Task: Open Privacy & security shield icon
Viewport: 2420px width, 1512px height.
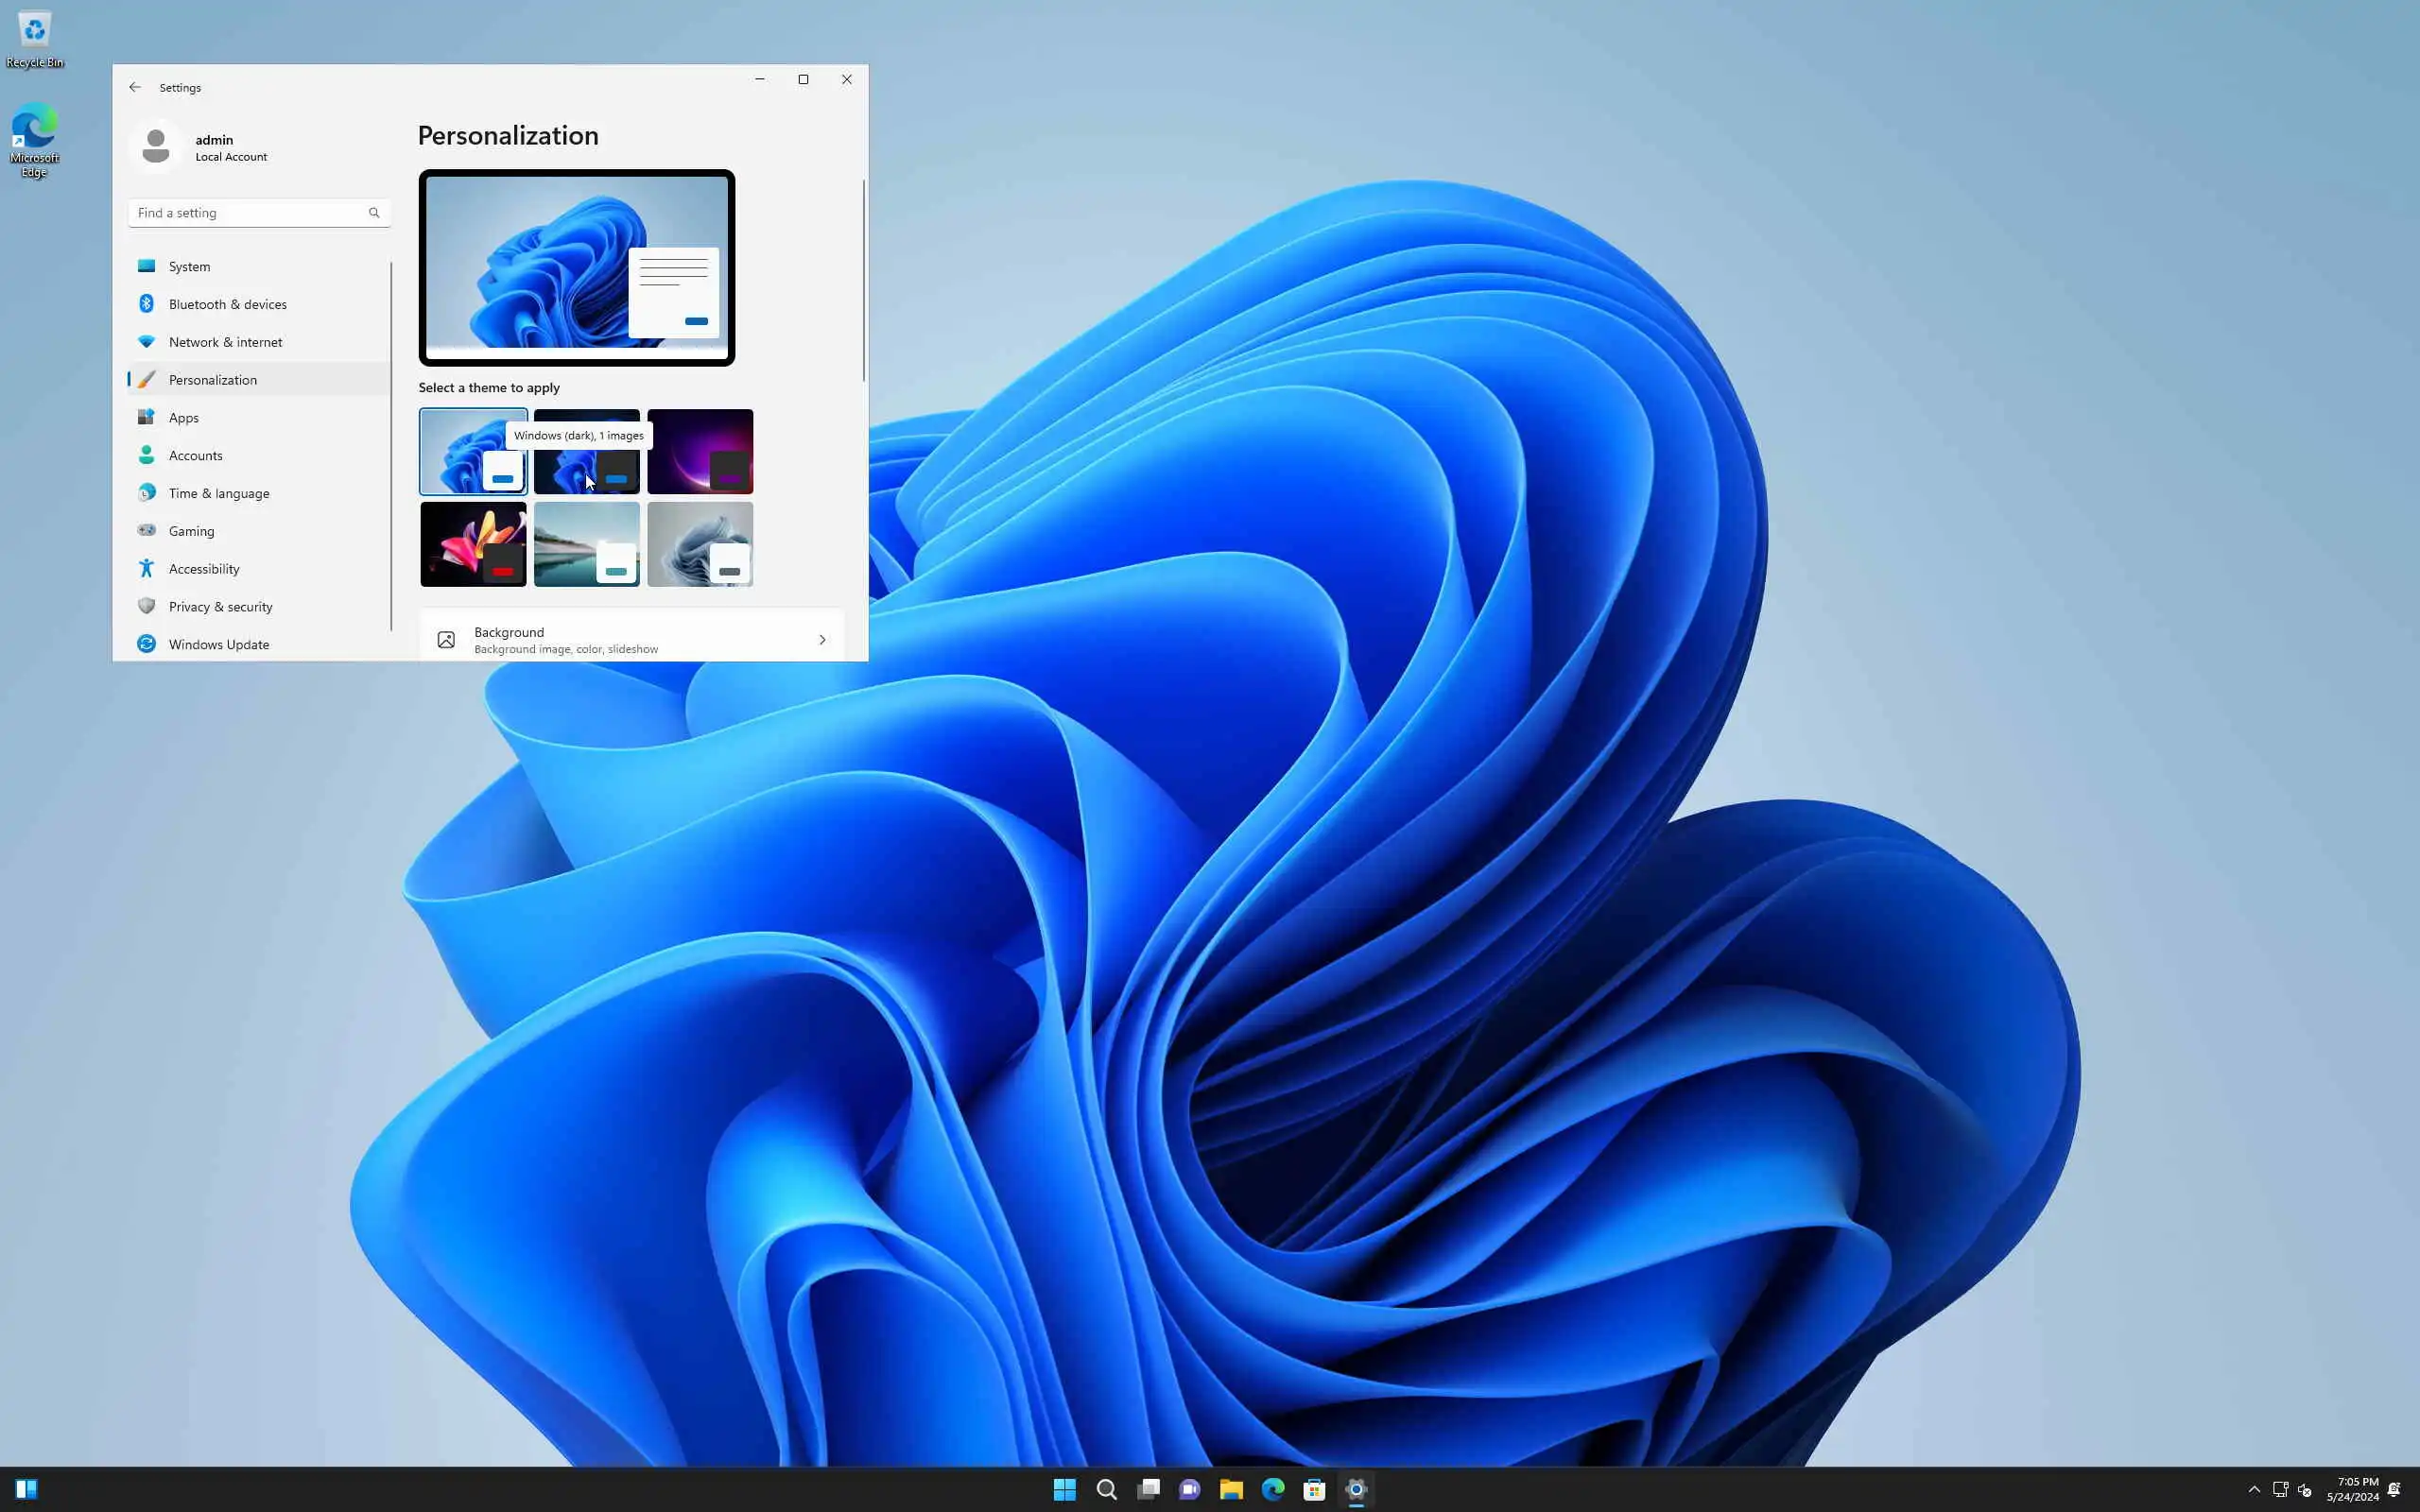Action: 146,607
